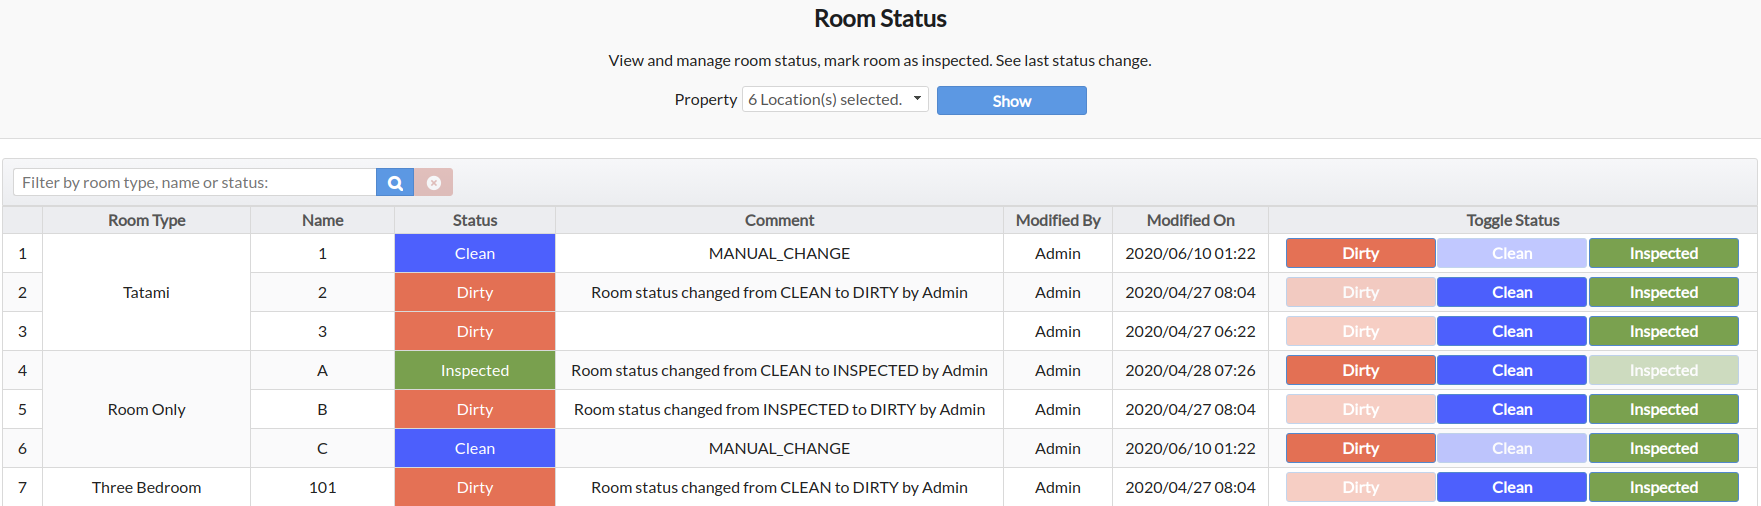Click the Modified On column header
This screenshot has height=506, width=1761.
click(1190, 221)
